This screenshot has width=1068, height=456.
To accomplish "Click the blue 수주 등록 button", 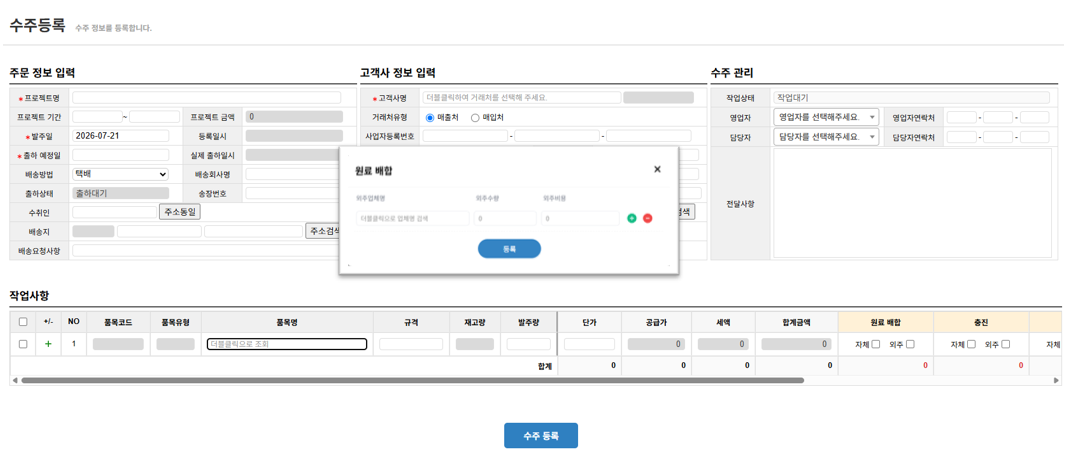I will pyautogui.click(x=541, y=436).
